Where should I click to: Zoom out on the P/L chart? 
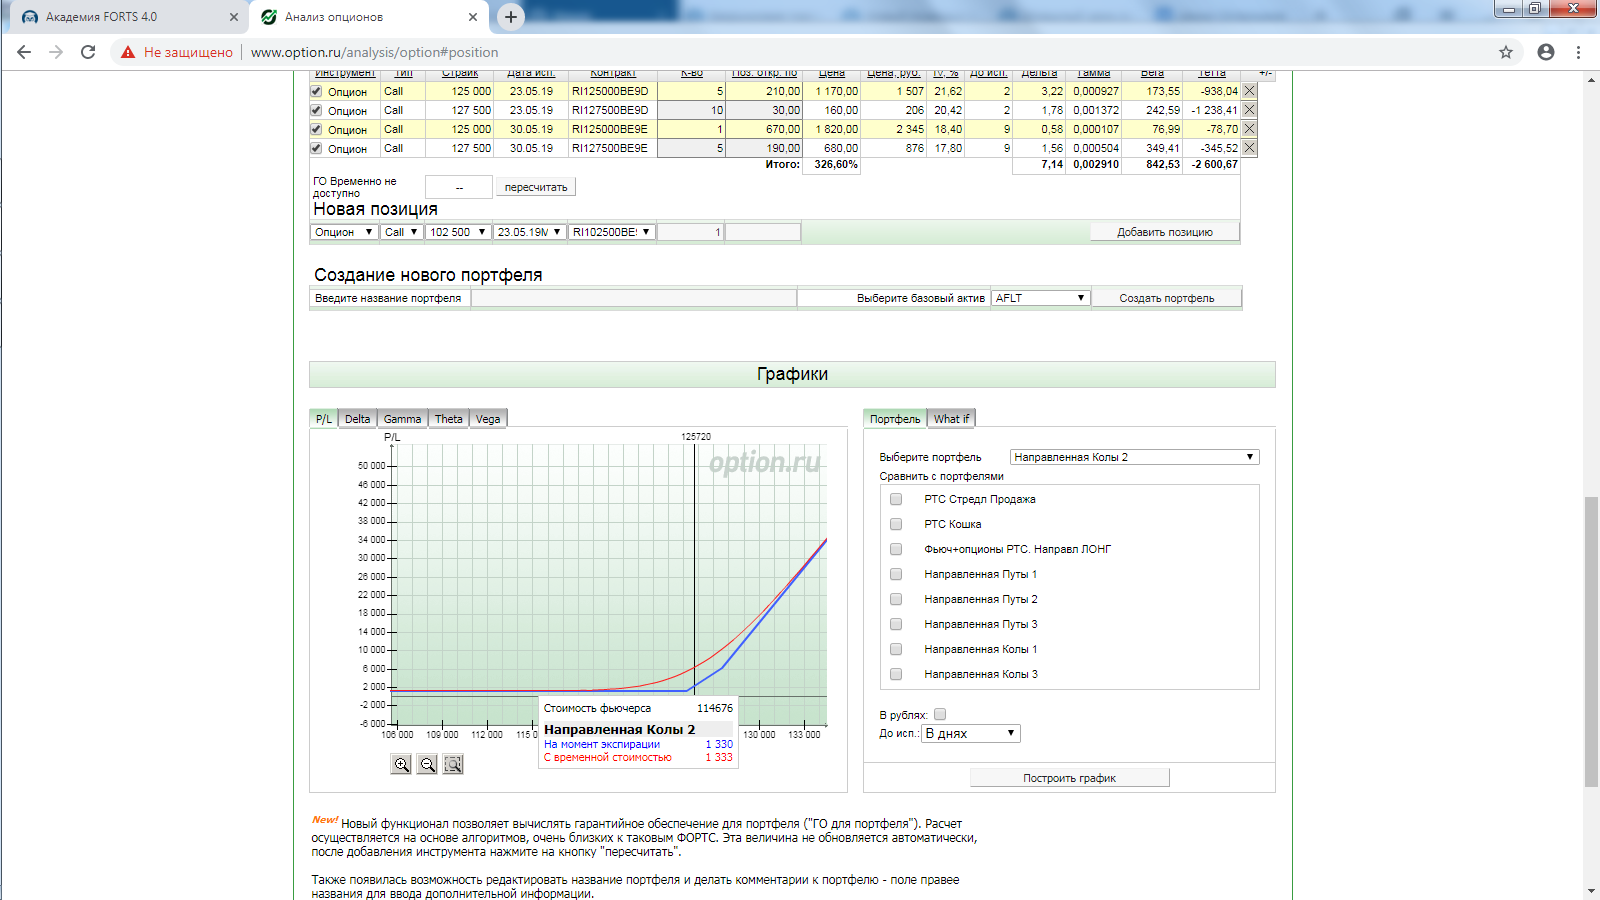tap(427, 764)
